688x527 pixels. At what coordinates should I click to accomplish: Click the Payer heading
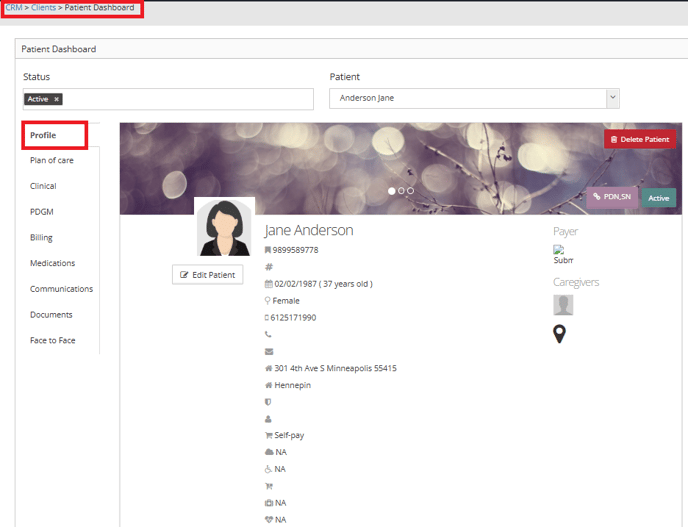(566, 231)
